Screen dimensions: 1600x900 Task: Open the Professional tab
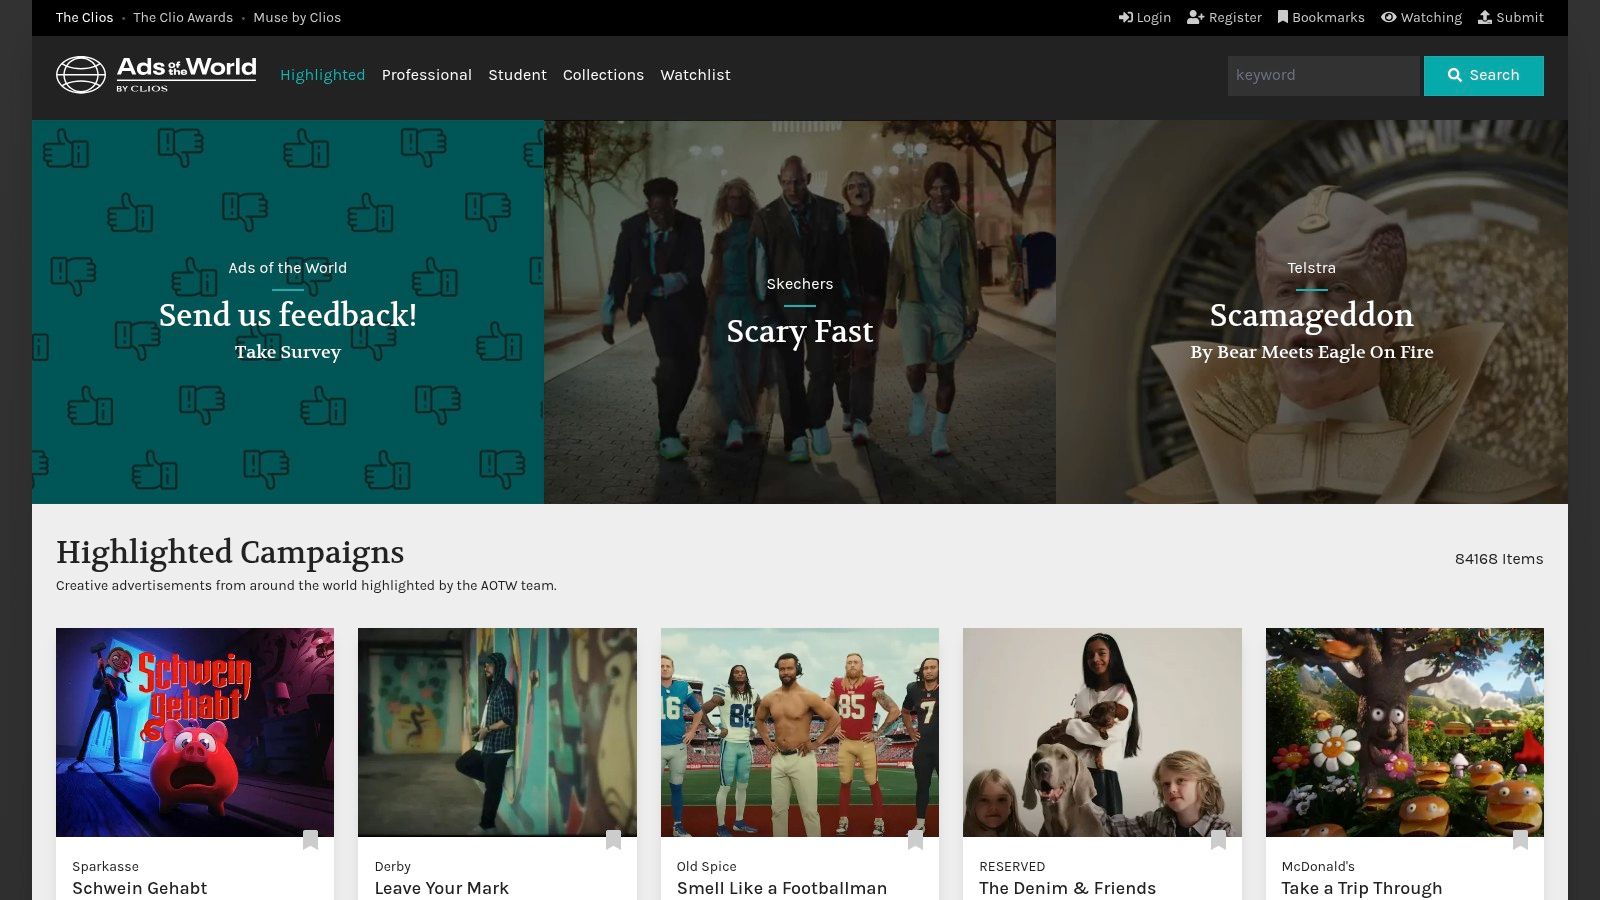coord(427,75)
